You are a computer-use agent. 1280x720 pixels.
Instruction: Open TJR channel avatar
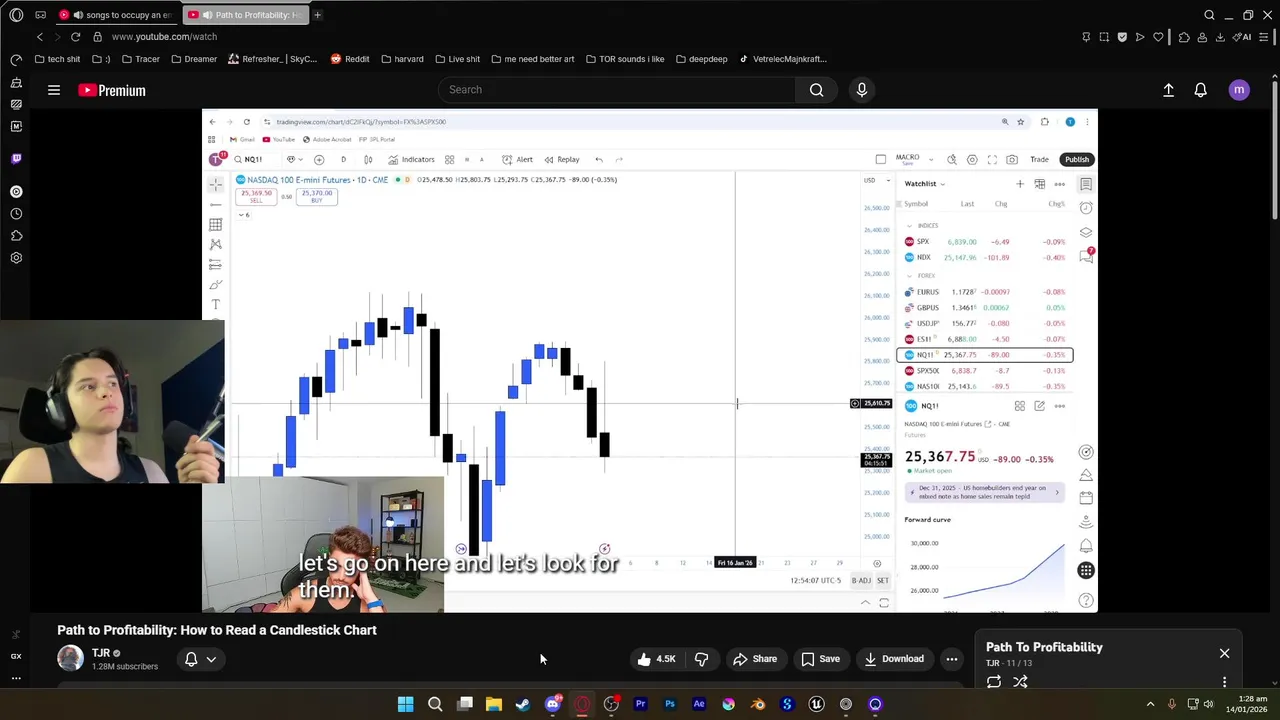[x=70, y=658]
